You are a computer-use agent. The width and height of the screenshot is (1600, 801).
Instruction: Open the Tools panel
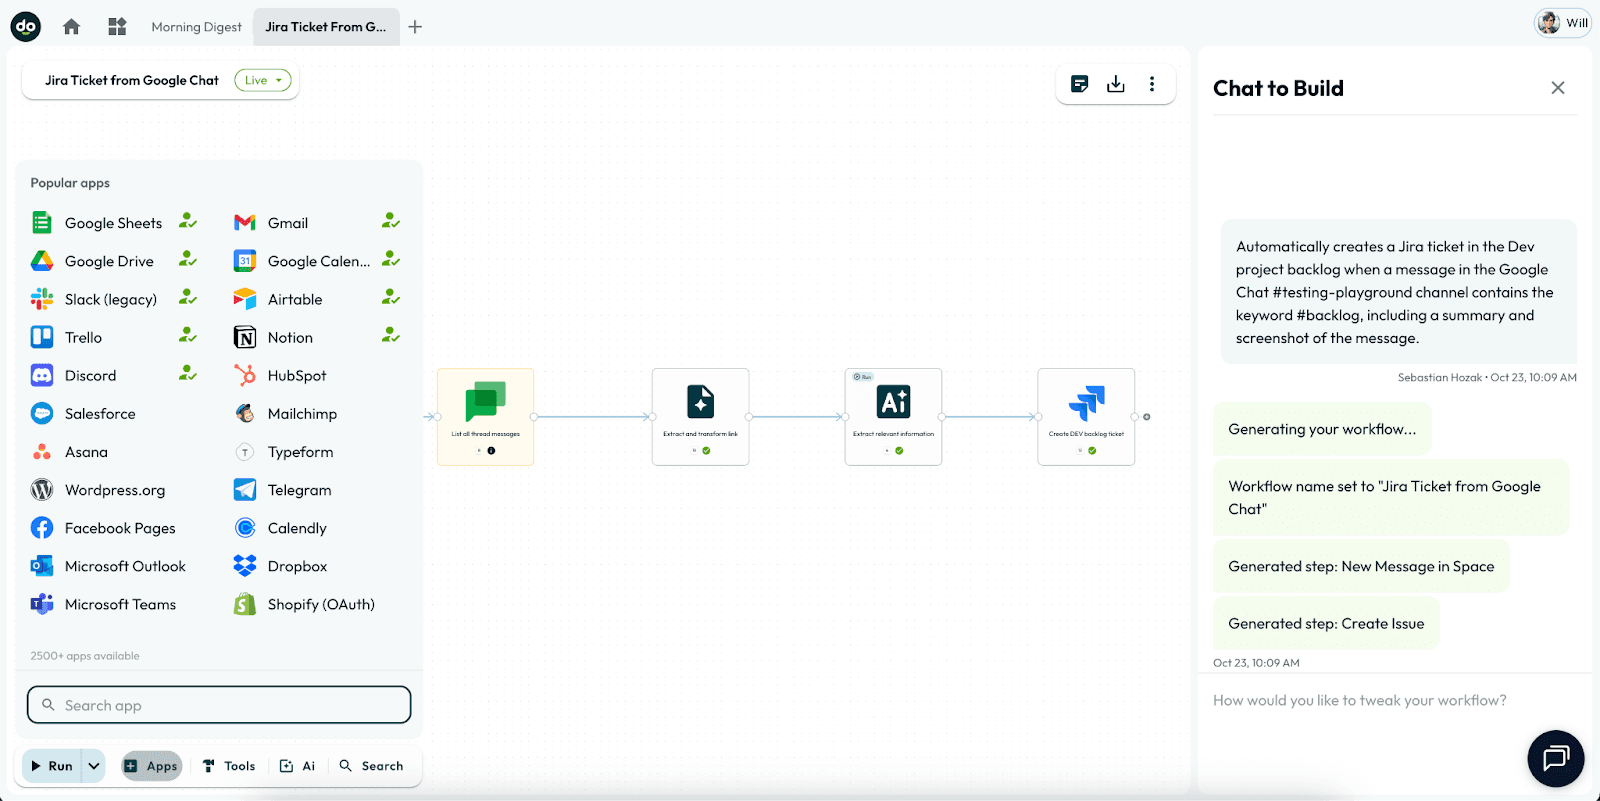[229, 766]
